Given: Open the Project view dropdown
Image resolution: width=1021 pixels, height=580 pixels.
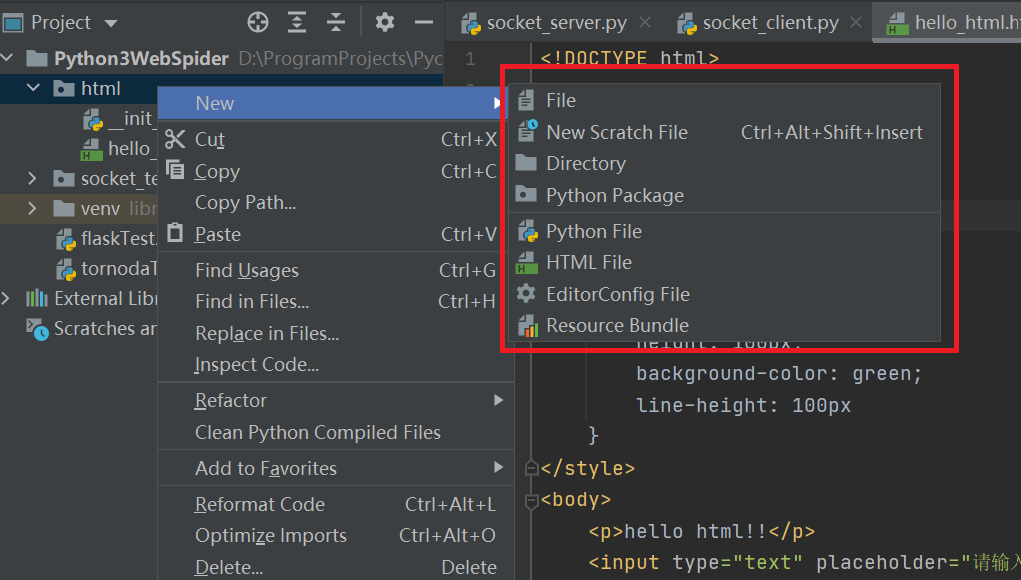Looking at the screenshot, I should [110, 23].
